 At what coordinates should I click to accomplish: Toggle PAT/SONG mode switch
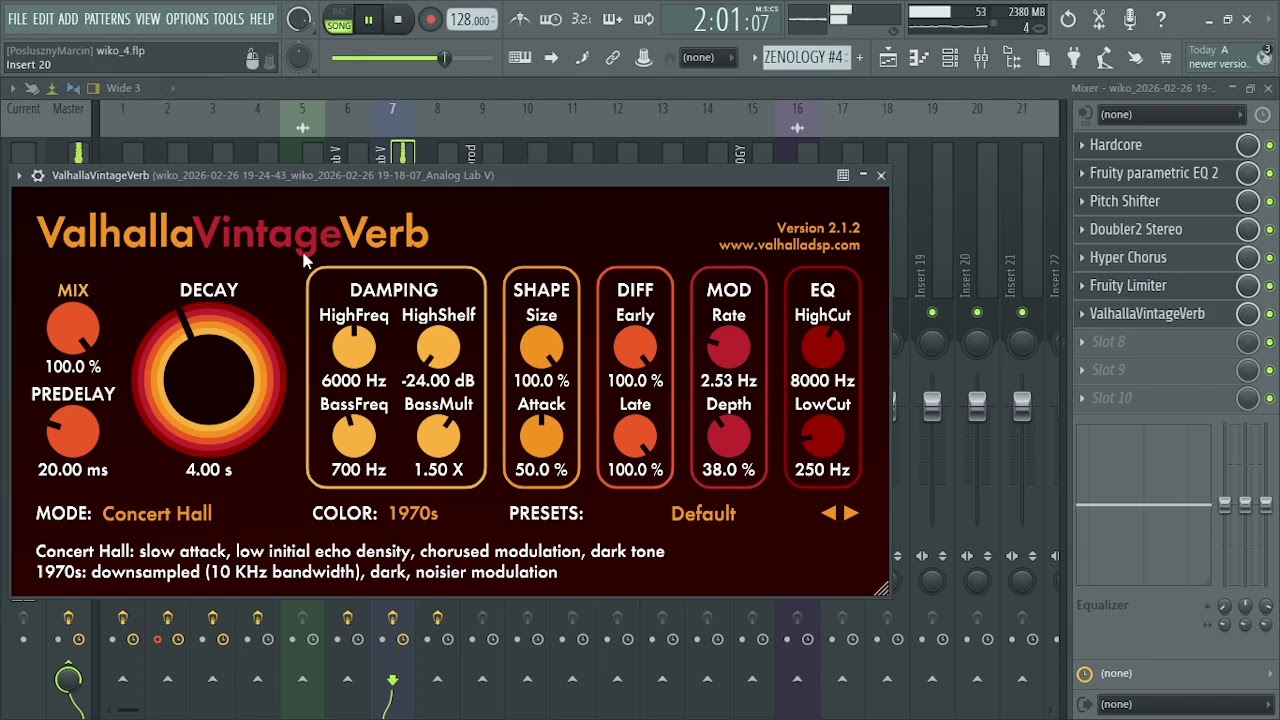pos(339,20)
